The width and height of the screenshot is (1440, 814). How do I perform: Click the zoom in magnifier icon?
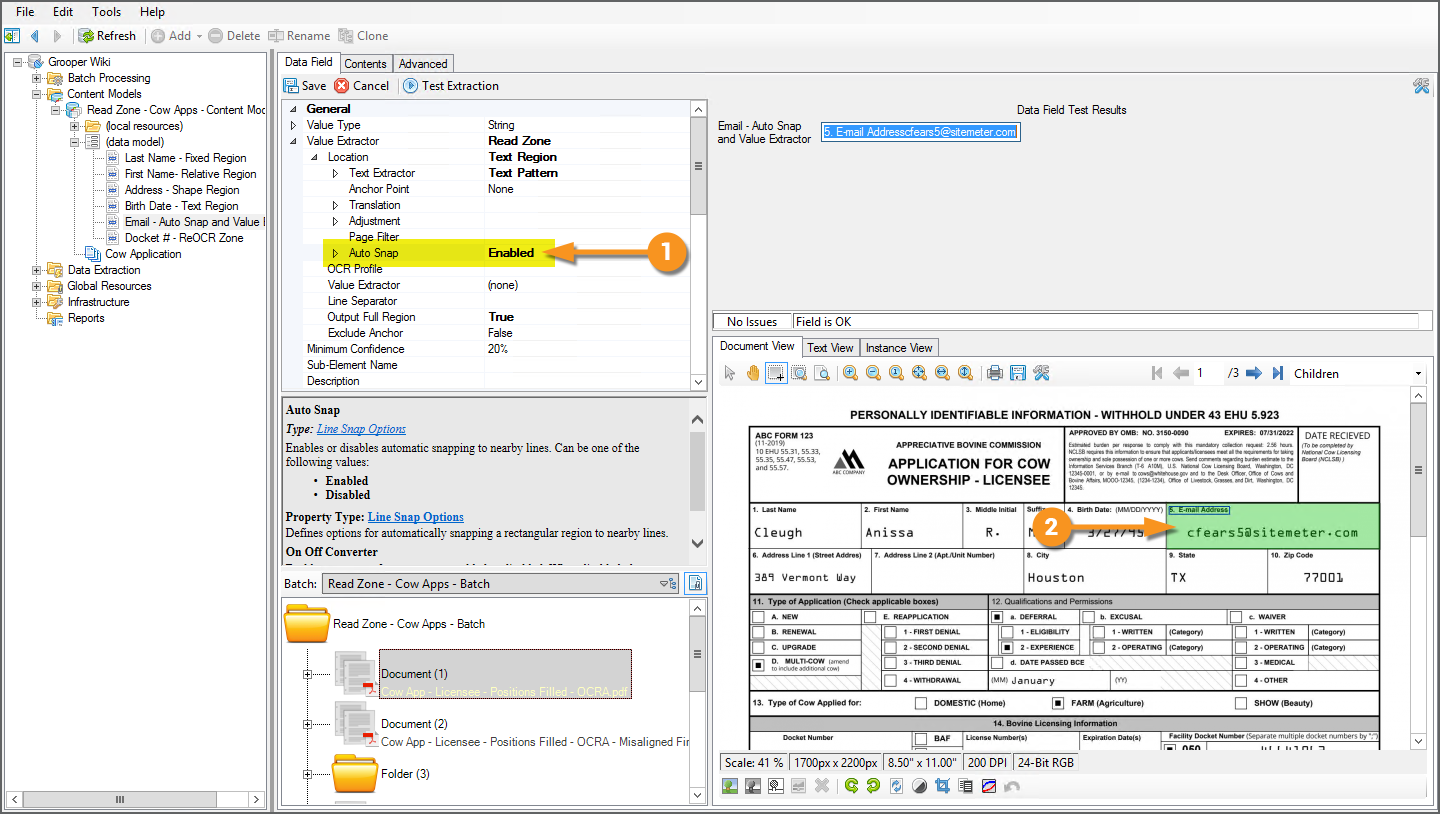(x=850, y=373)
